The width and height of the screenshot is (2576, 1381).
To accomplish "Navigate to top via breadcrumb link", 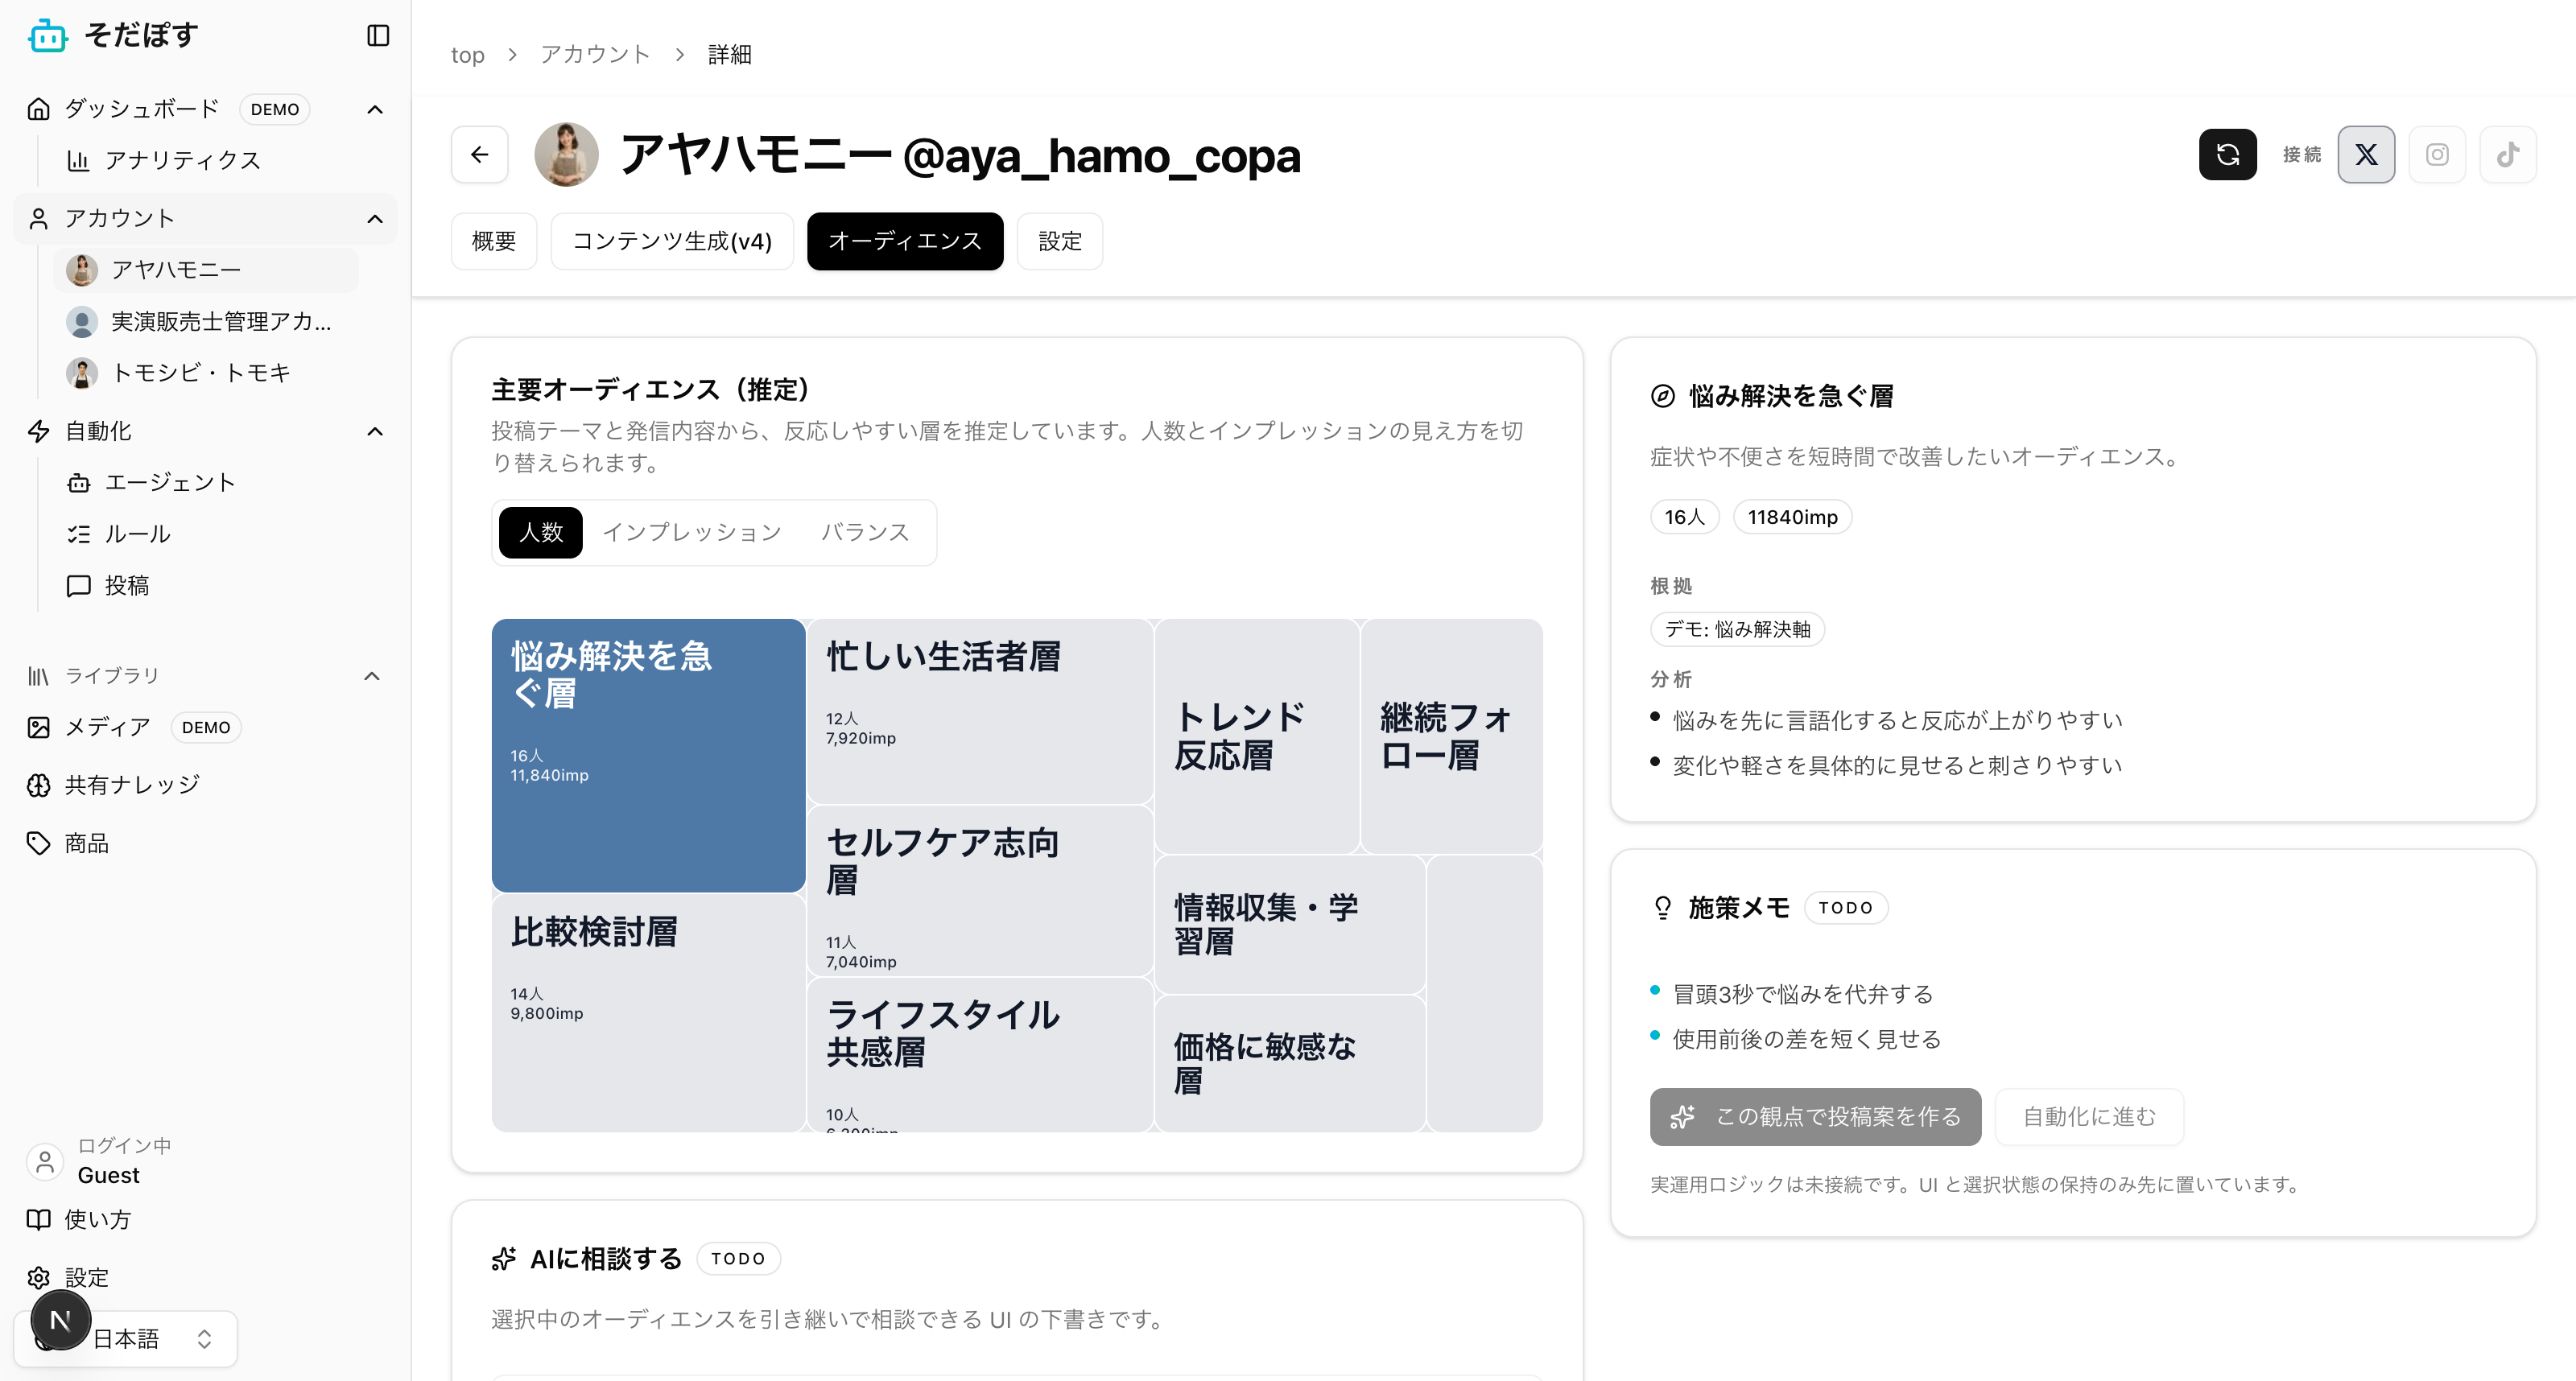I will point(467,54).
